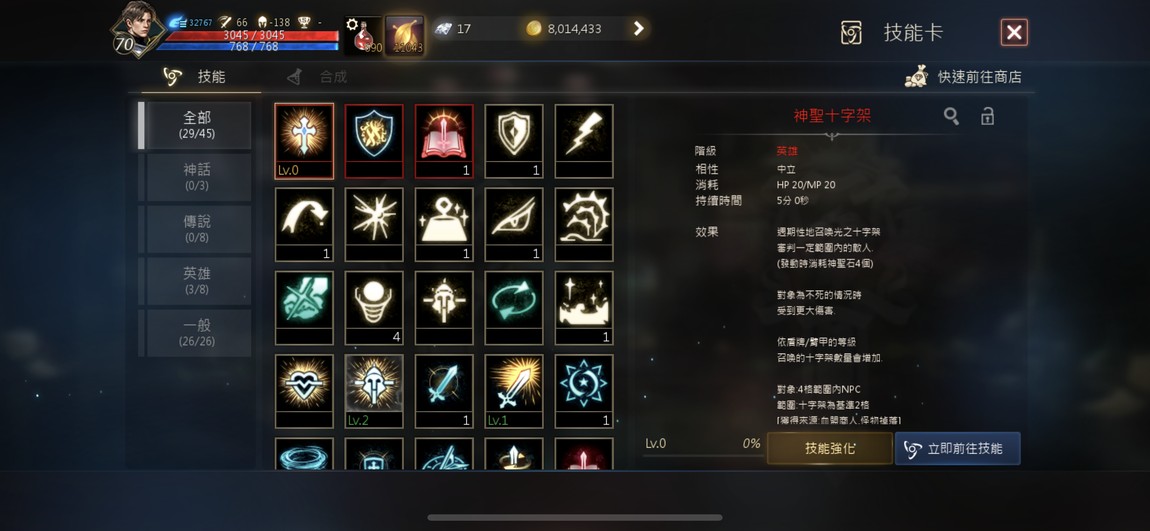Open 快速前往商店 shop shortcut
This screenshot has height=531, width=1150.
[x=963, y=76]
